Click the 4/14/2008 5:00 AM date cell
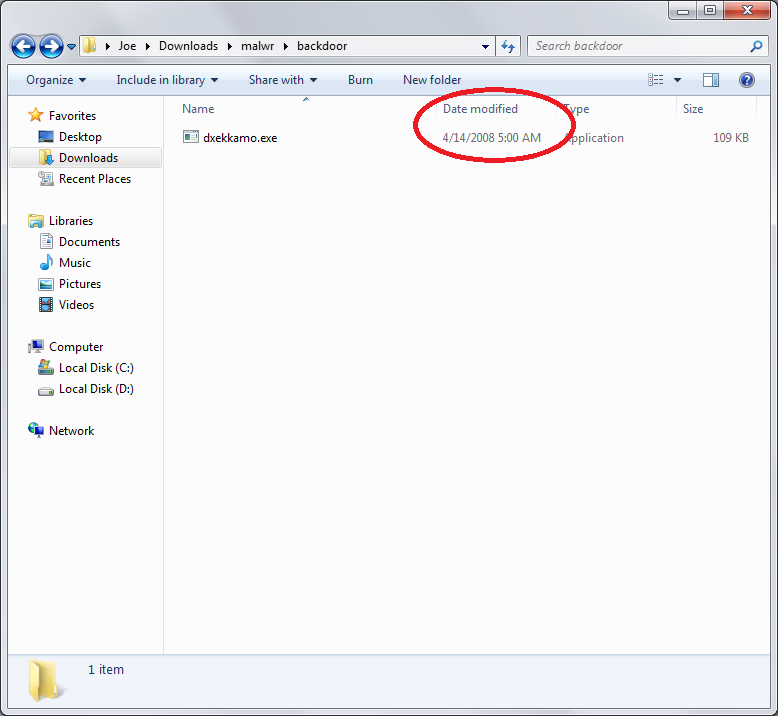The width and height of the screenshot is (778, 716). (x=492, y=138)
